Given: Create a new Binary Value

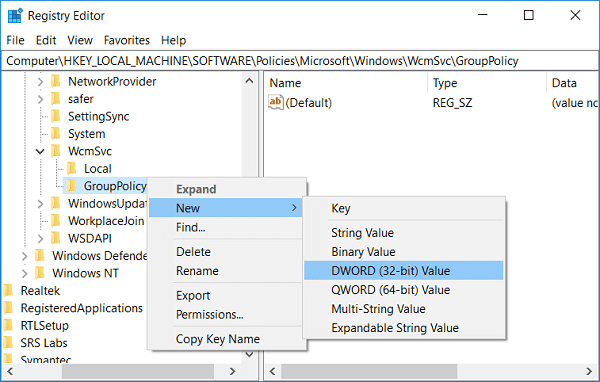Looking at the screenshot, I should point(404,251).
